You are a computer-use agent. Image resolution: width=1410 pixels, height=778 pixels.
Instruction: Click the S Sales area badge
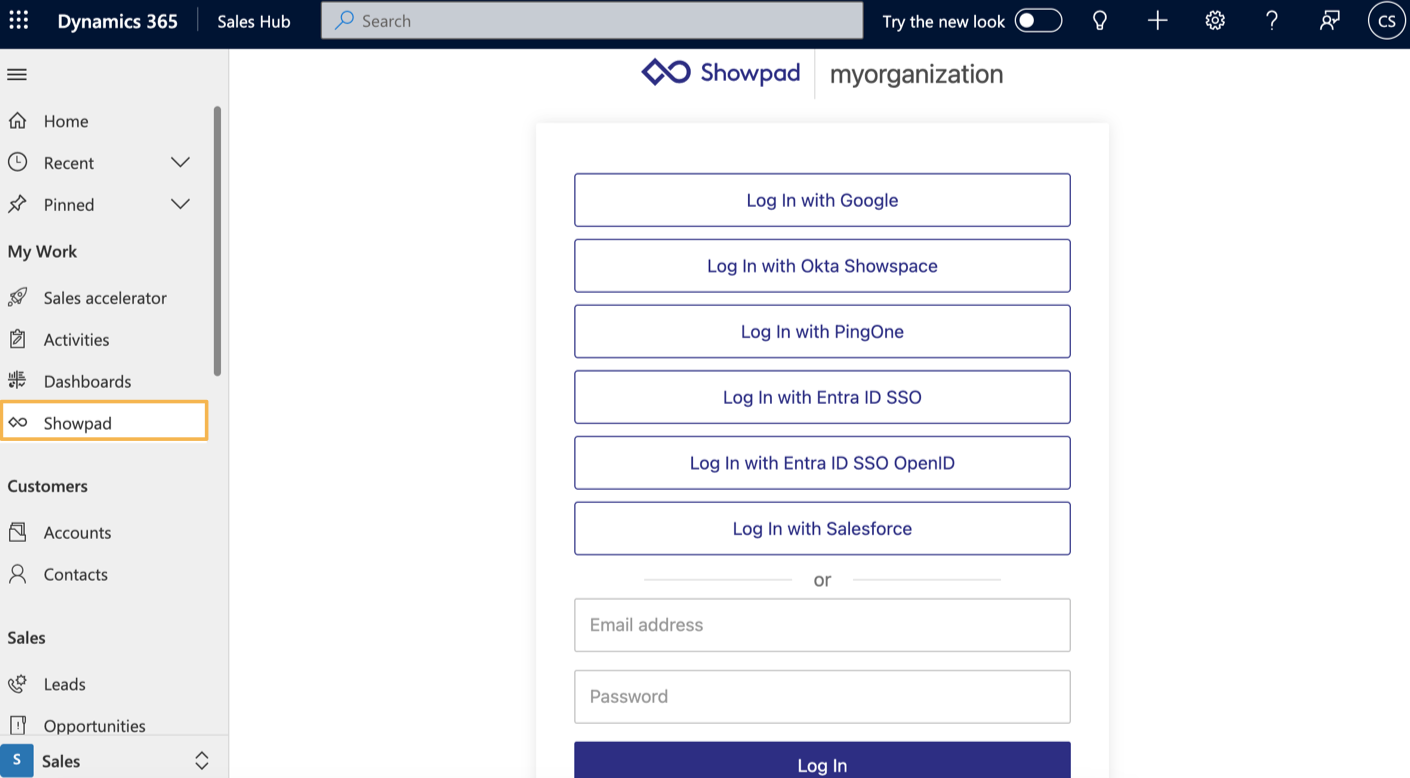click(x=17, y=760)
